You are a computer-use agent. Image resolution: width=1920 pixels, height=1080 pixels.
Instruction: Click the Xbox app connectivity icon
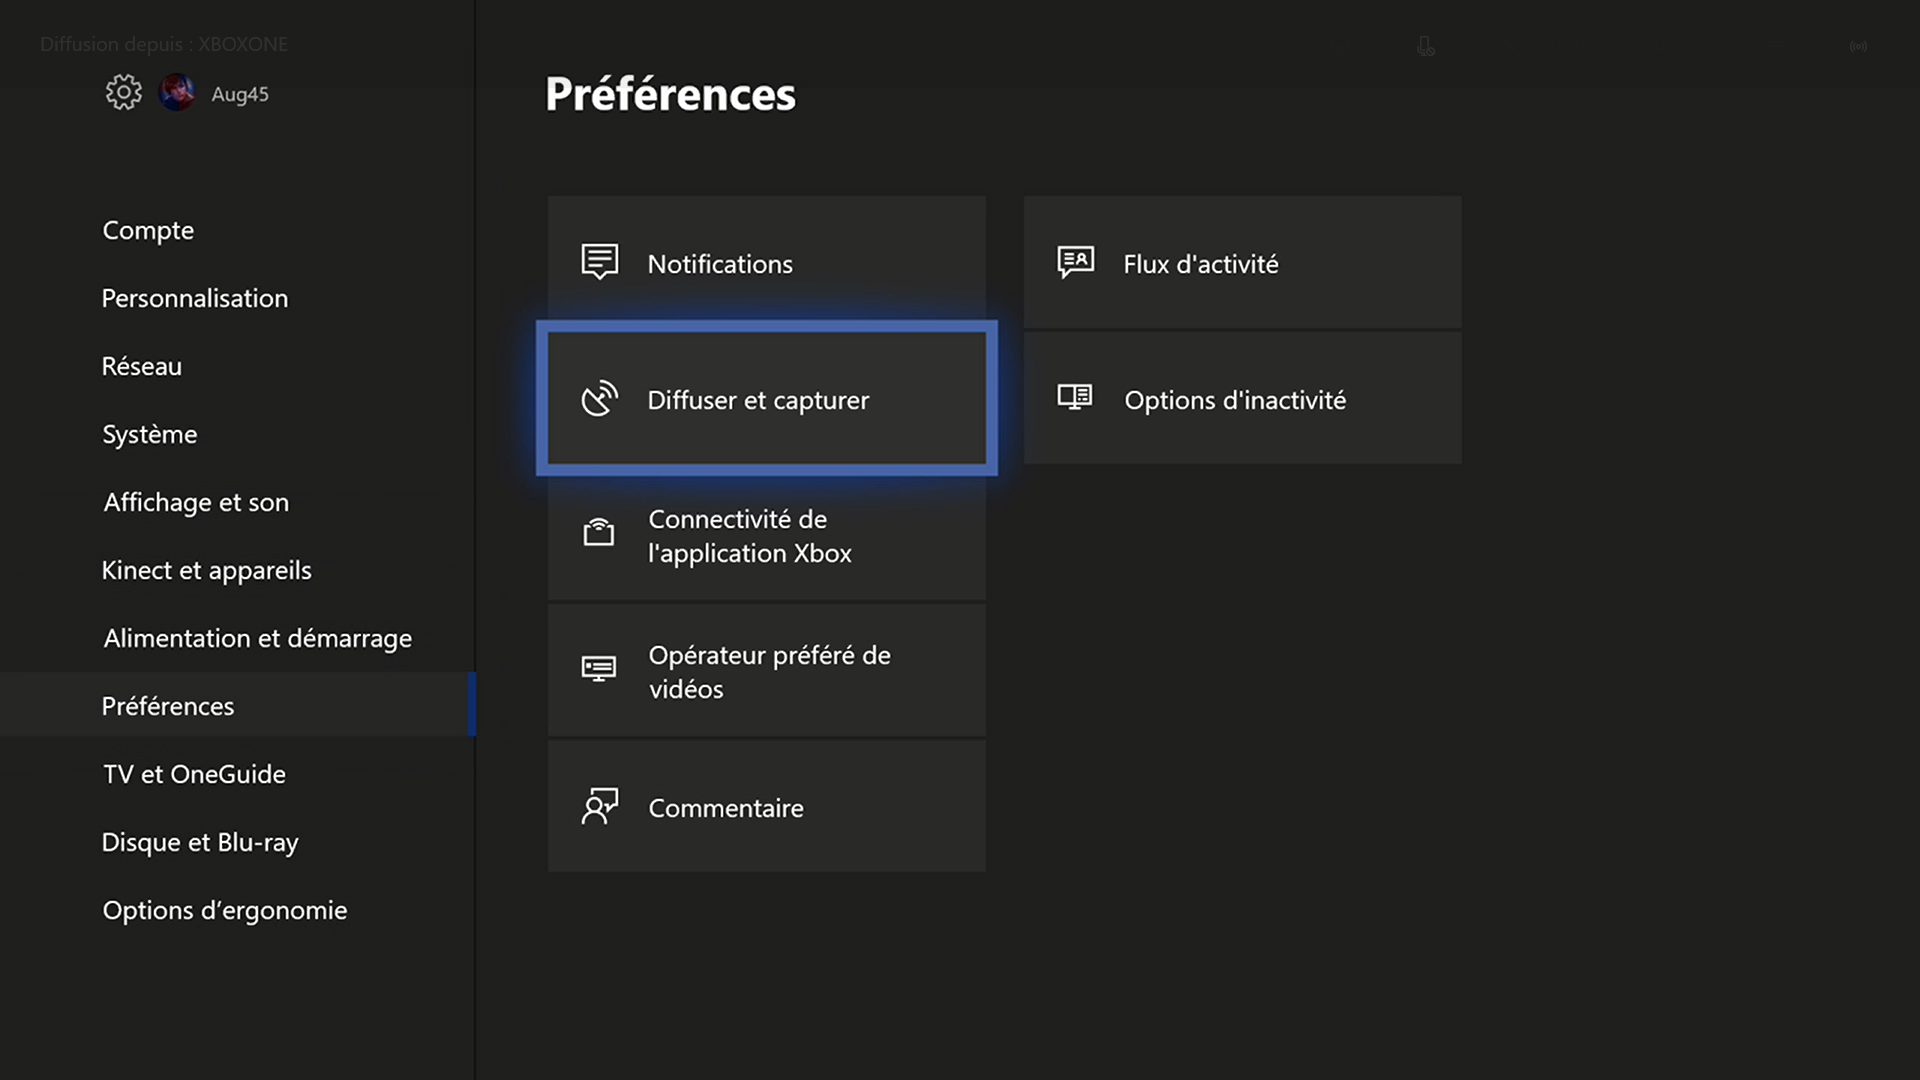[599, 532]
